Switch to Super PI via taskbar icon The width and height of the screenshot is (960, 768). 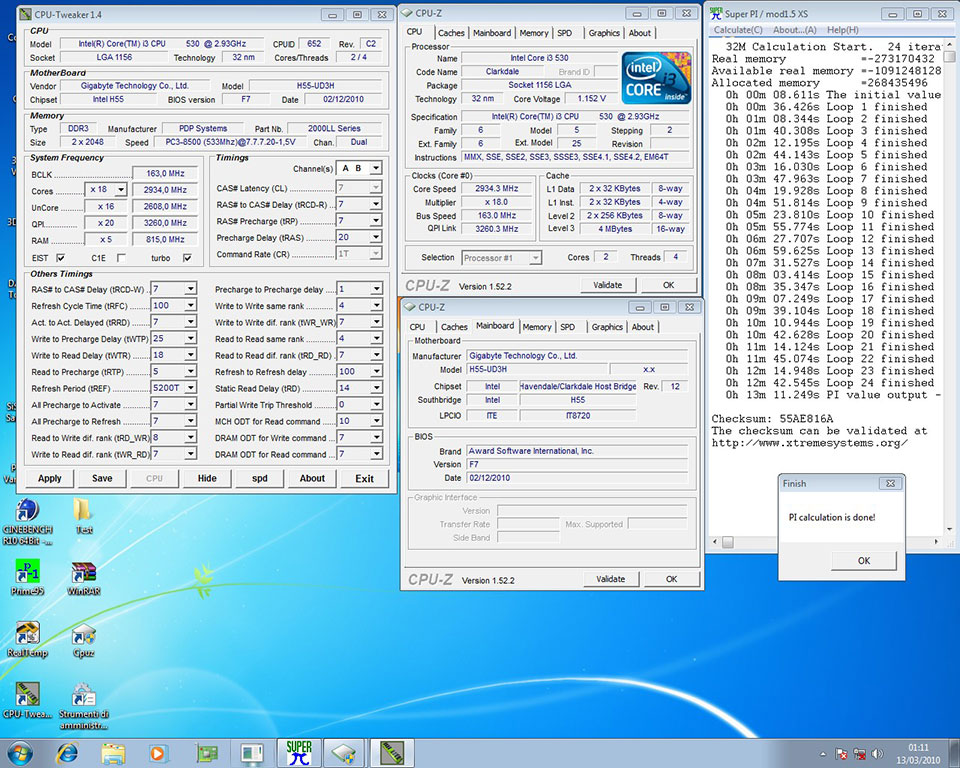299,753
